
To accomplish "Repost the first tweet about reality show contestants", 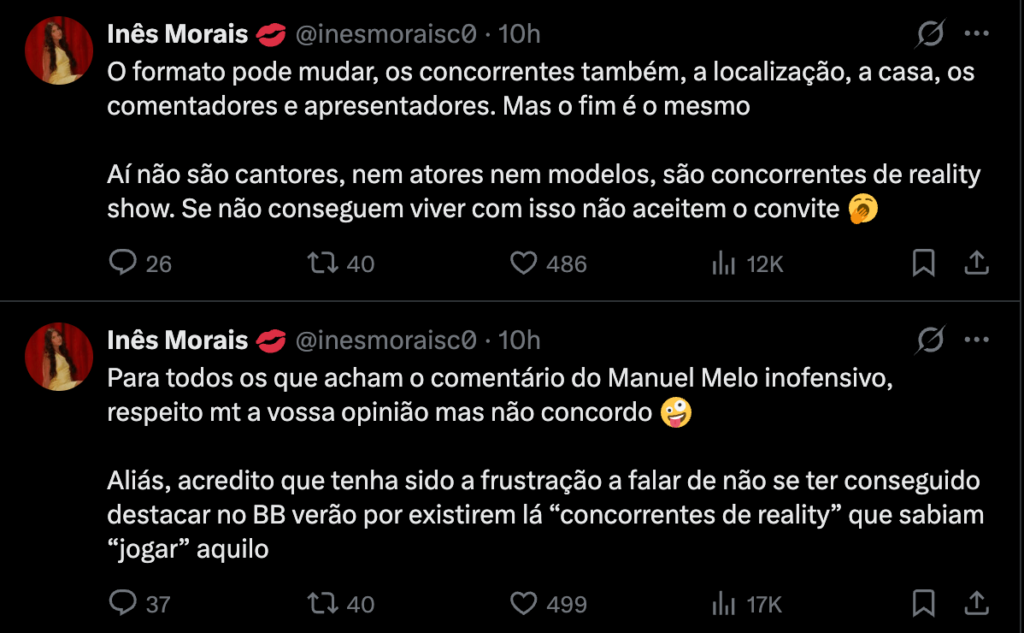I will pos(320,264).
